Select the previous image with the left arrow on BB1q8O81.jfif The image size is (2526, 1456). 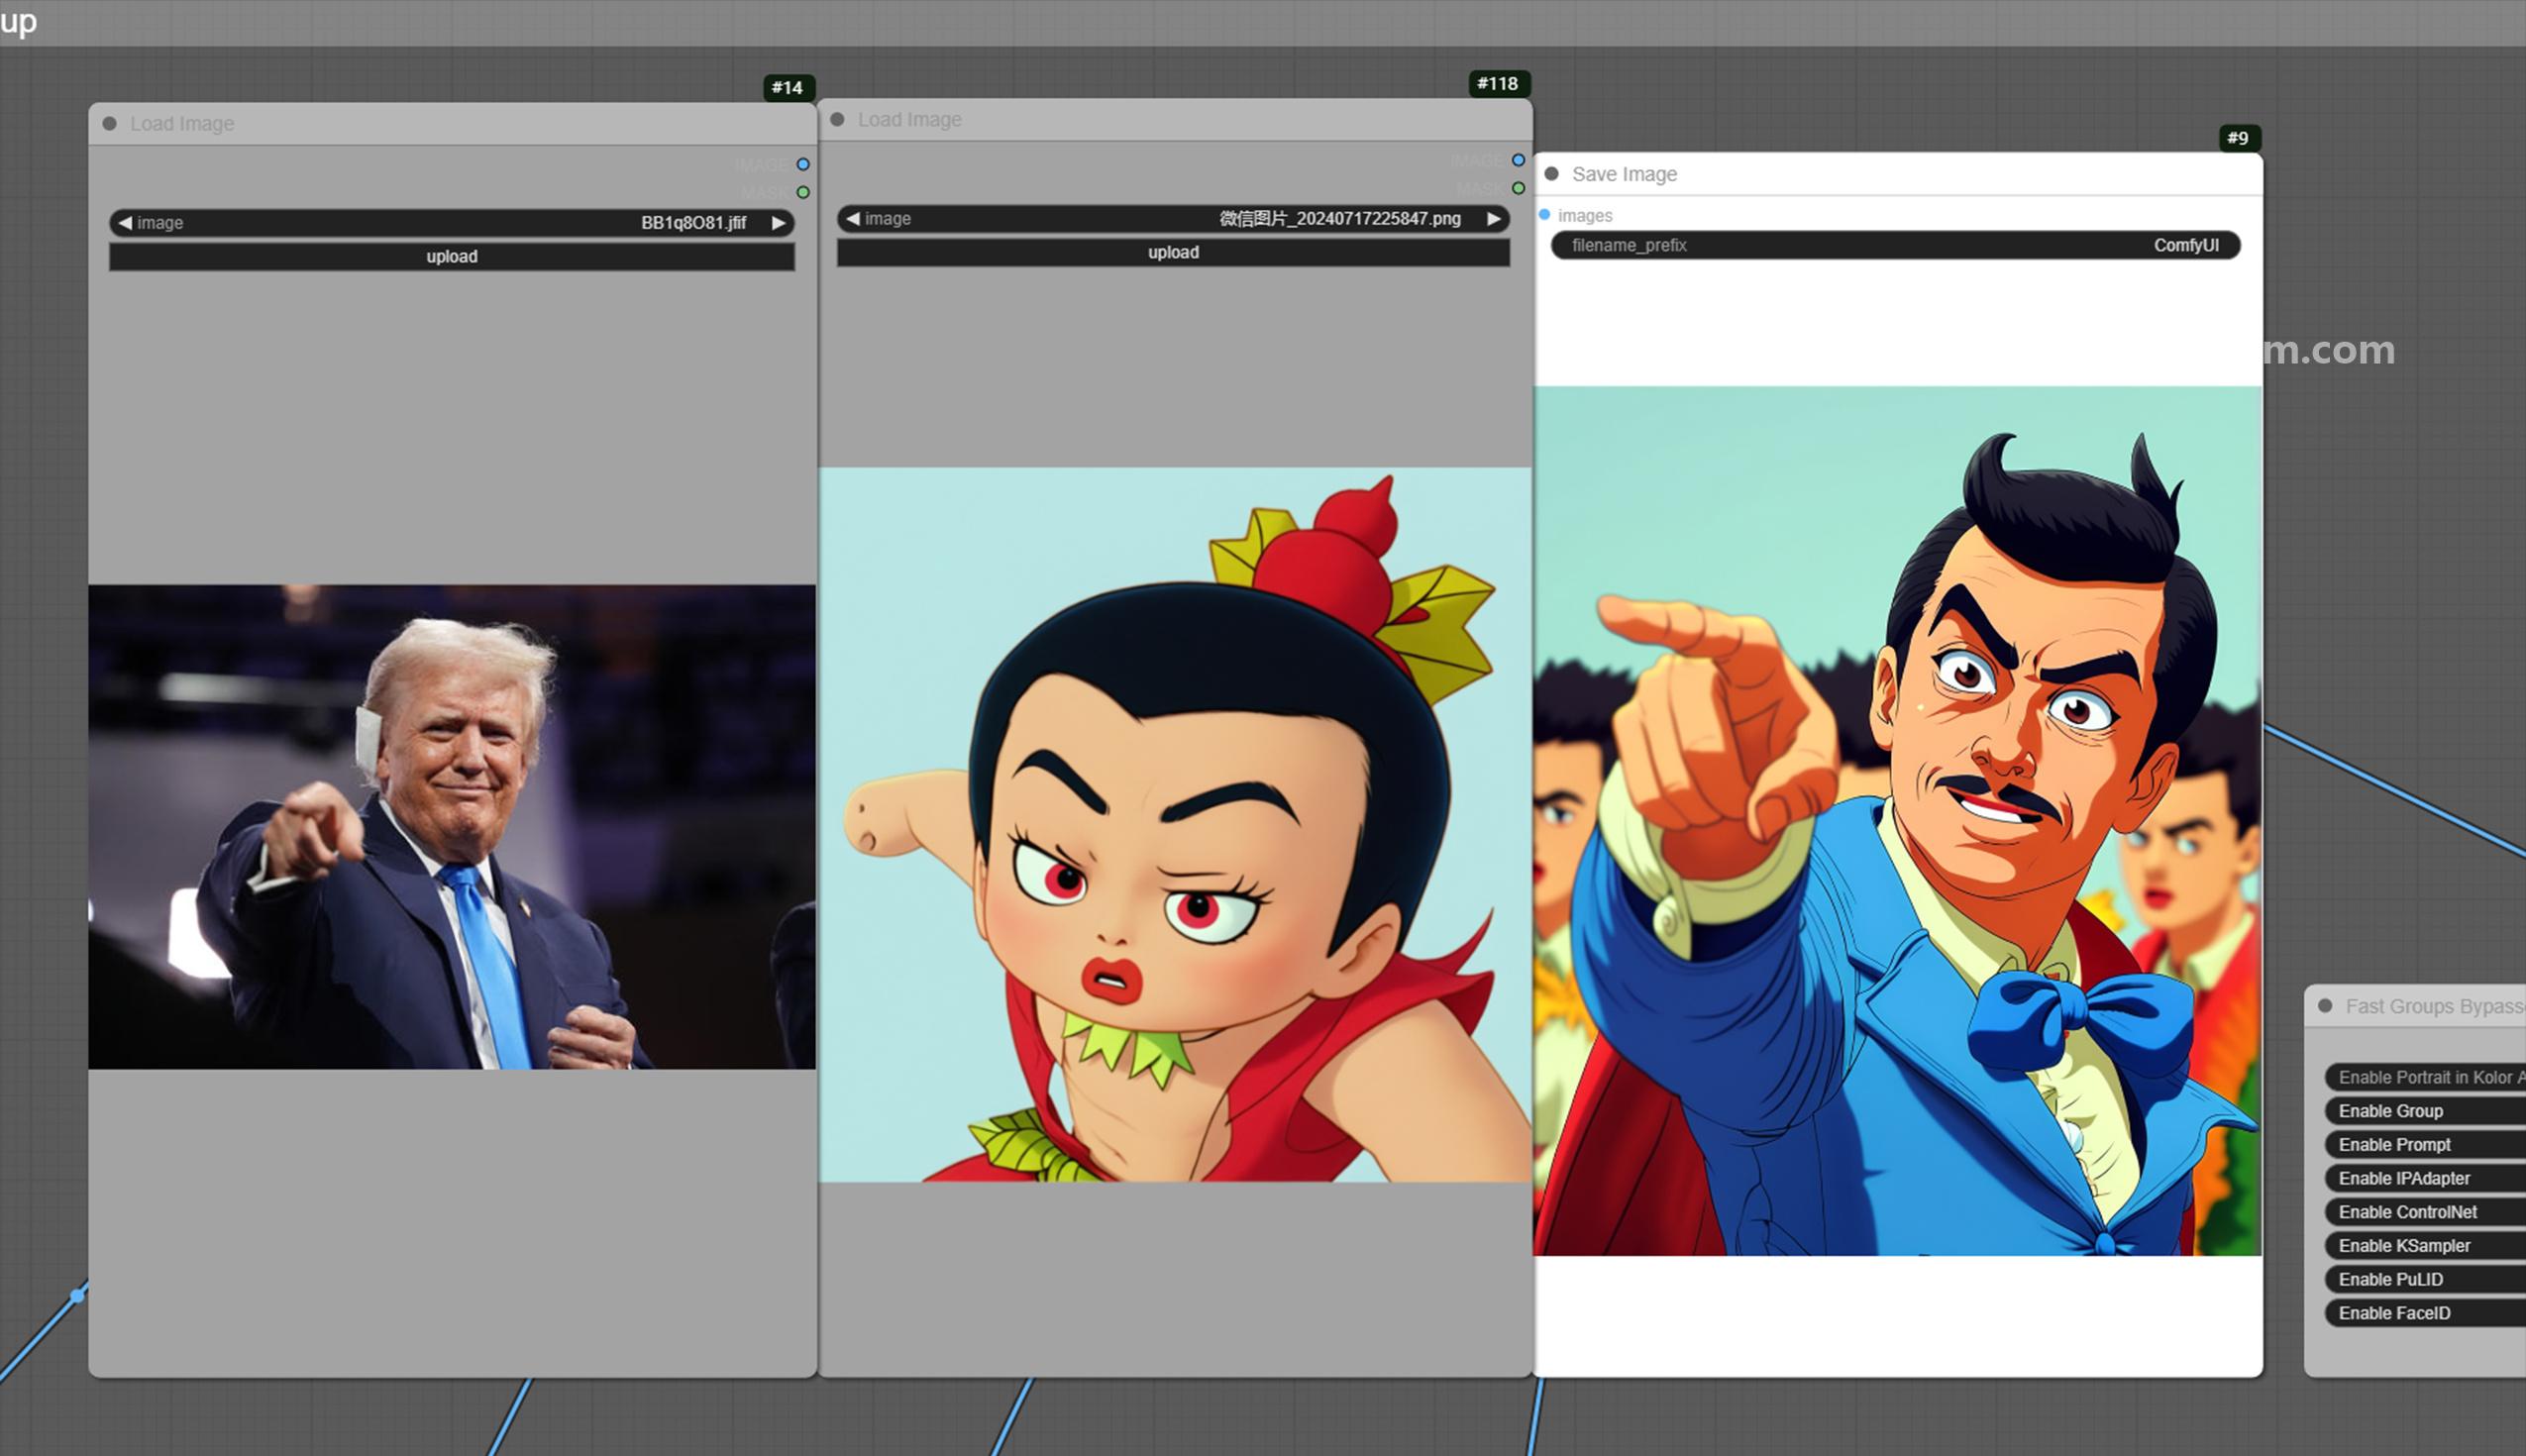(x=125, y=223)
